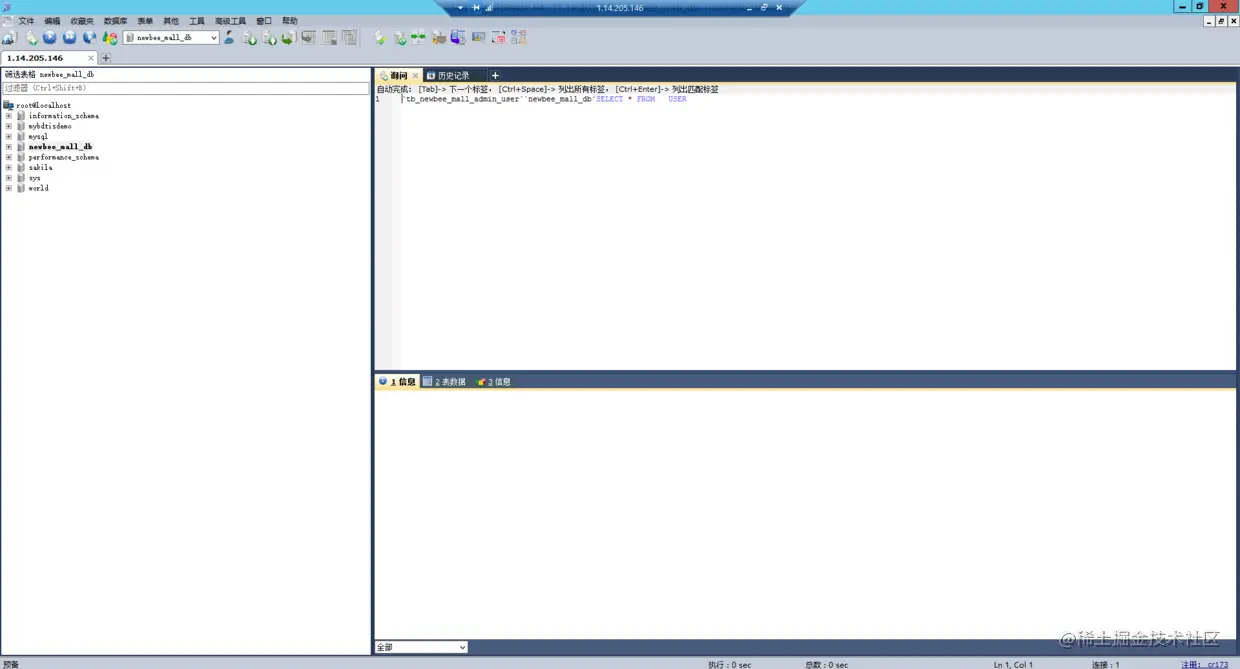The height and width of the screenshot is (669, 1240).
Task: Open the 表单 menu
Action: pos(145,20)
